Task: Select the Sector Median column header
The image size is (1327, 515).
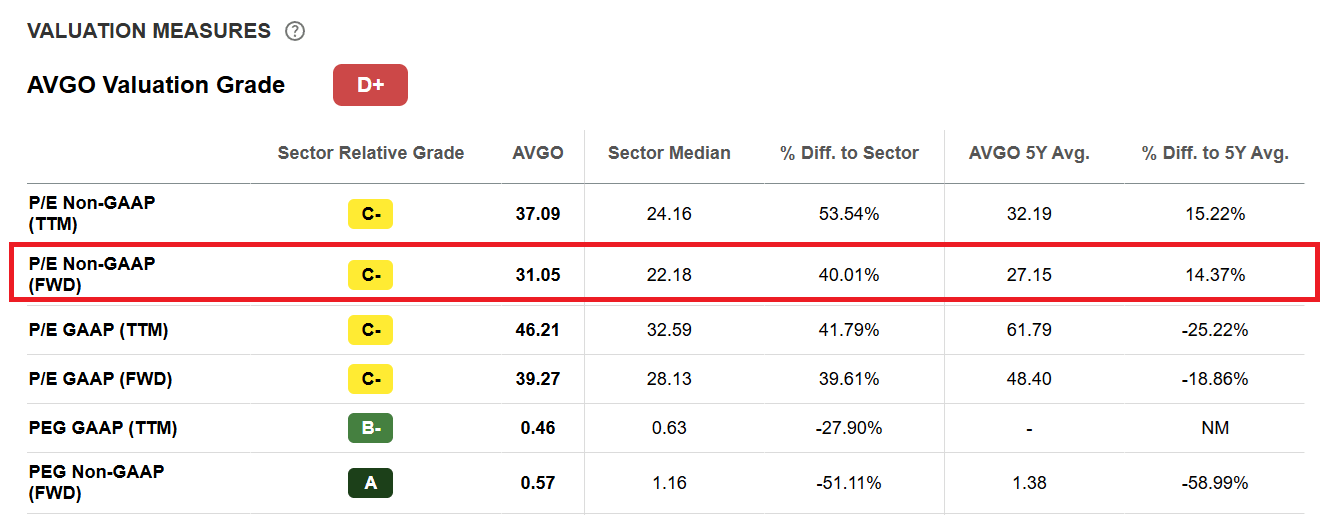Action: (669, 153)
